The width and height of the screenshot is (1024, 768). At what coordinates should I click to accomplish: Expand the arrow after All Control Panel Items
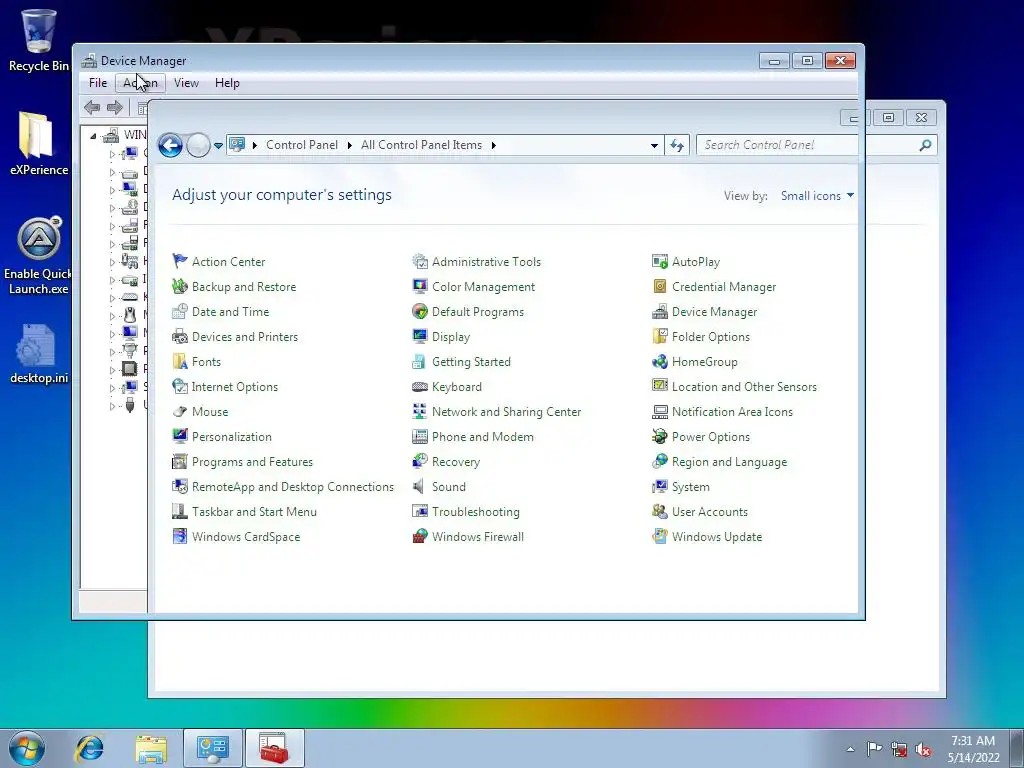(494, 145)
